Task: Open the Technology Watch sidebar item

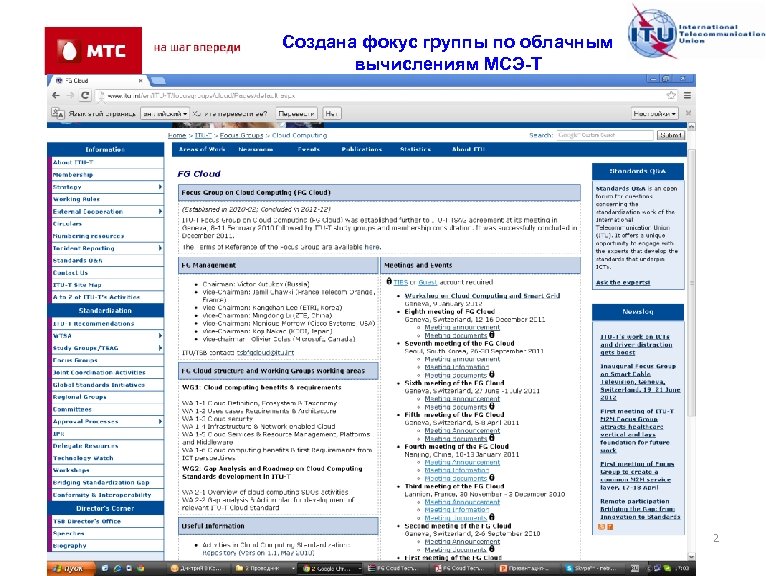Action: coord(83,458)
